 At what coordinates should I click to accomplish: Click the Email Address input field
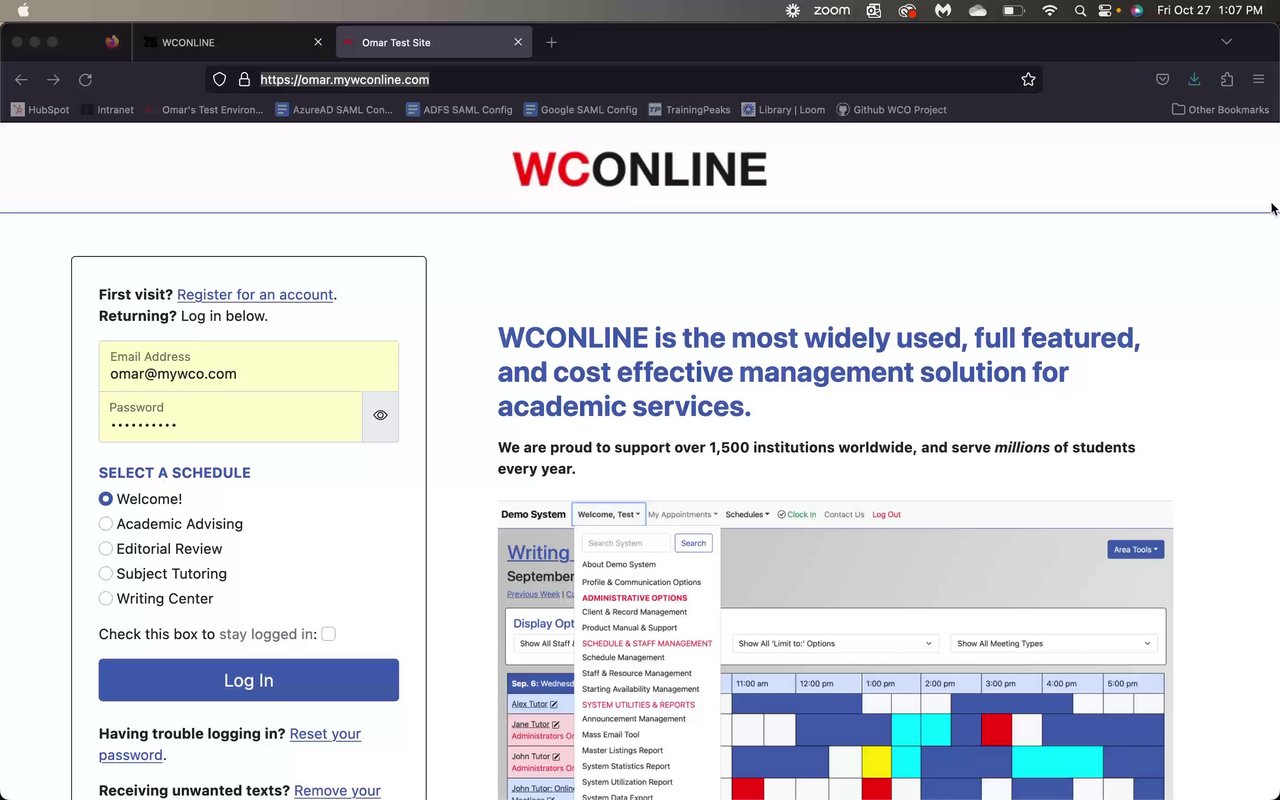click(249, 366)
